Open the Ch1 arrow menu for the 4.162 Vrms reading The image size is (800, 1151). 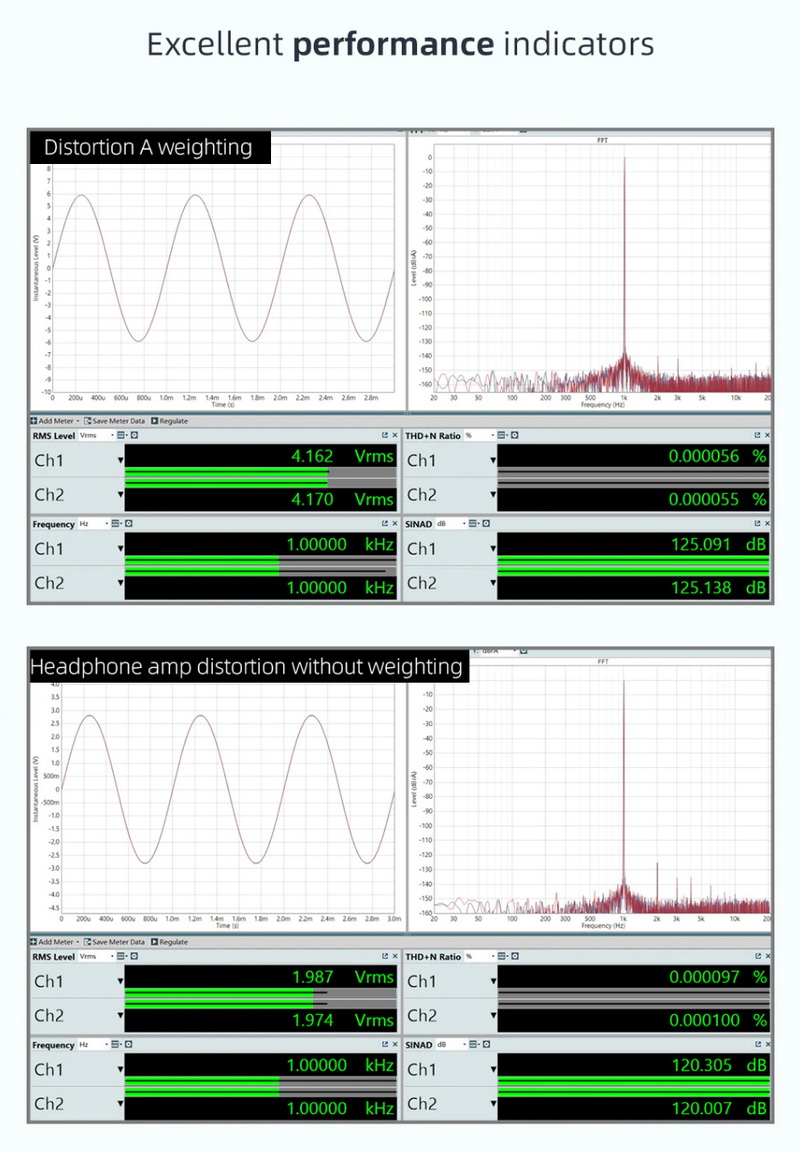(121, 461)
